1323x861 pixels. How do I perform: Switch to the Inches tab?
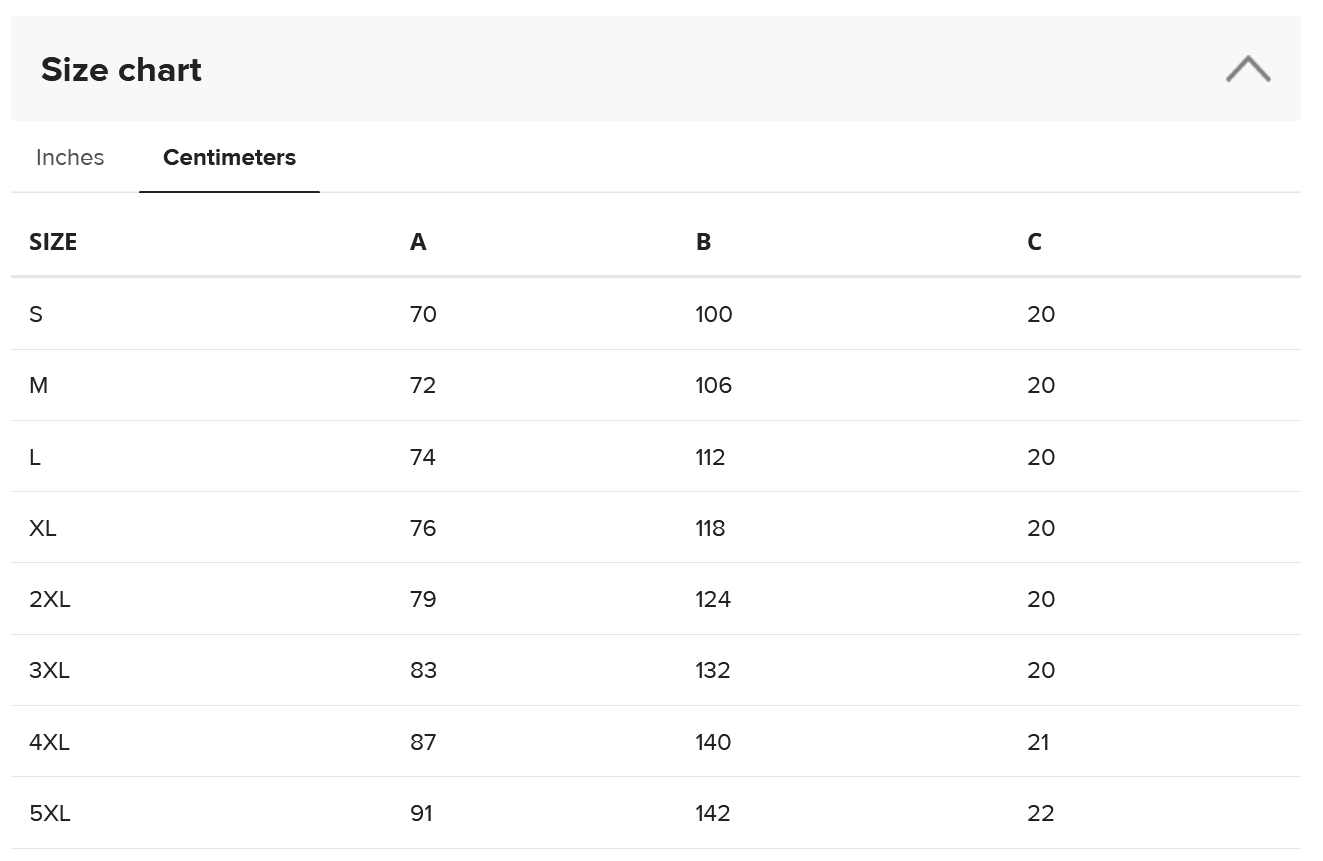pos(70,158)
